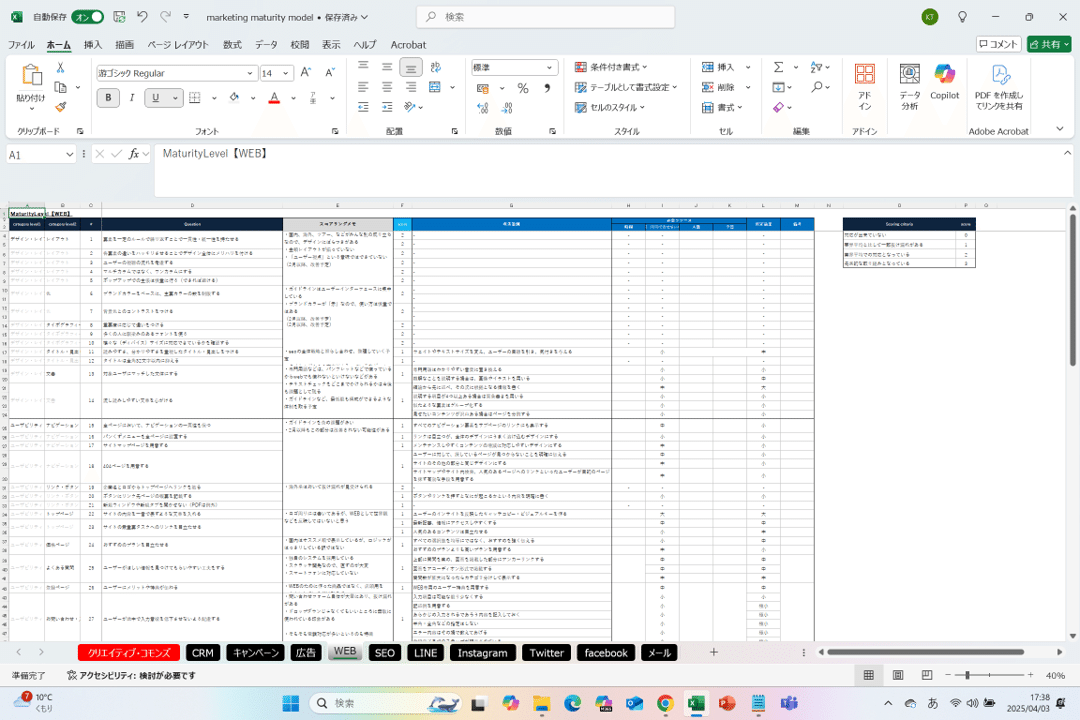
Task: Collapse the ribbon with chevron
Action: pyautogui.click(x=1059, y=129)
